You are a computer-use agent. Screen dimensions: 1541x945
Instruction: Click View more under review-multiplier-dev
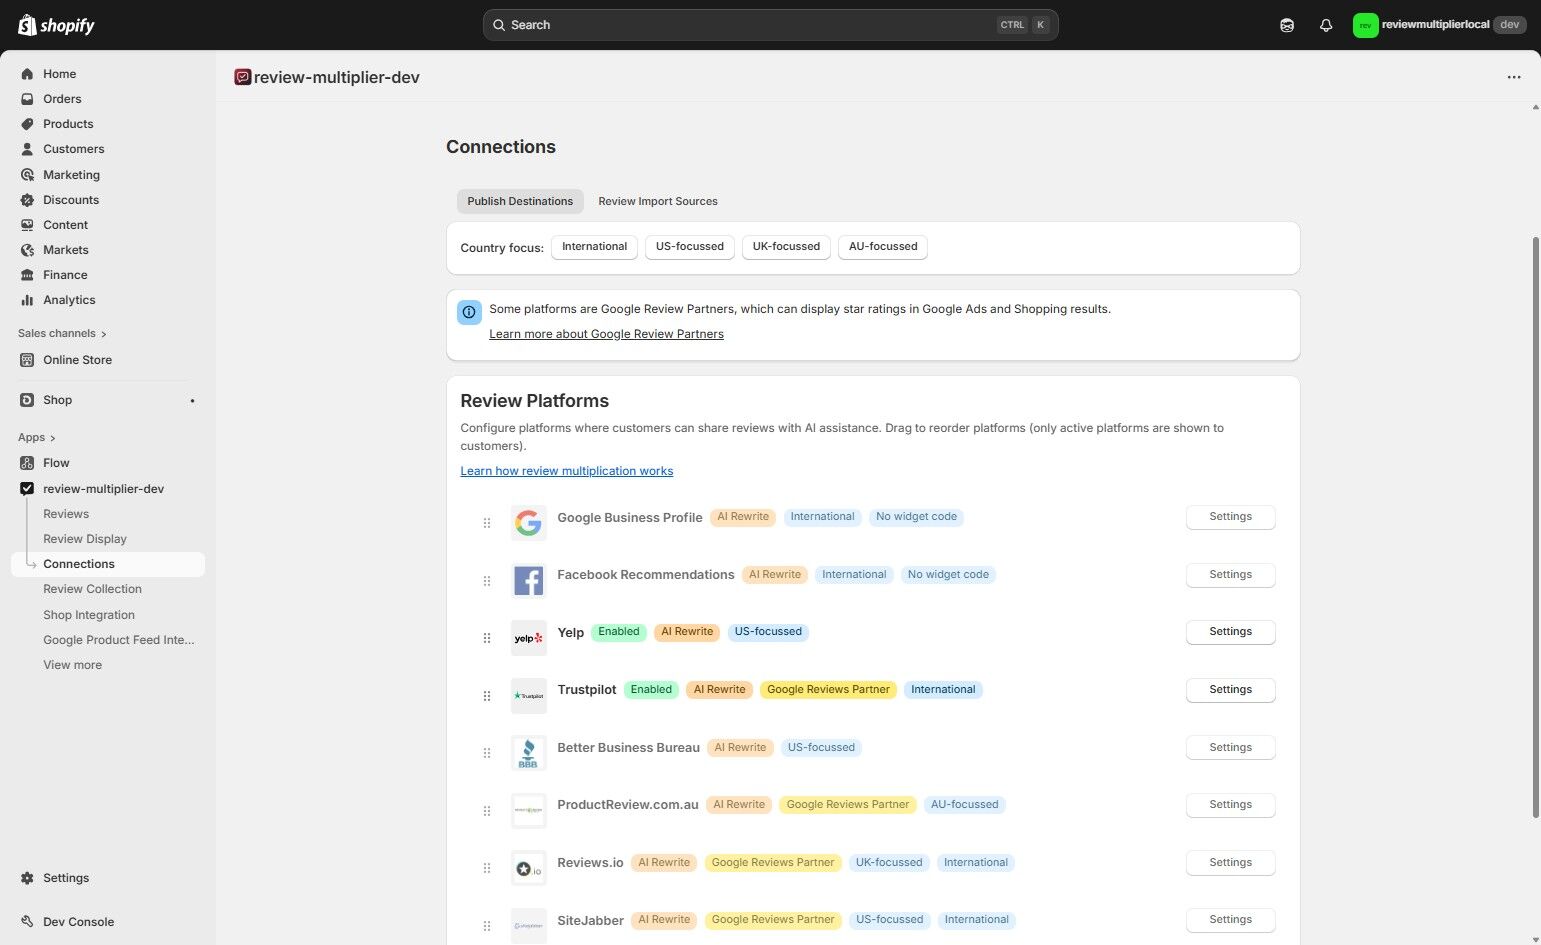tap(72, 665)
